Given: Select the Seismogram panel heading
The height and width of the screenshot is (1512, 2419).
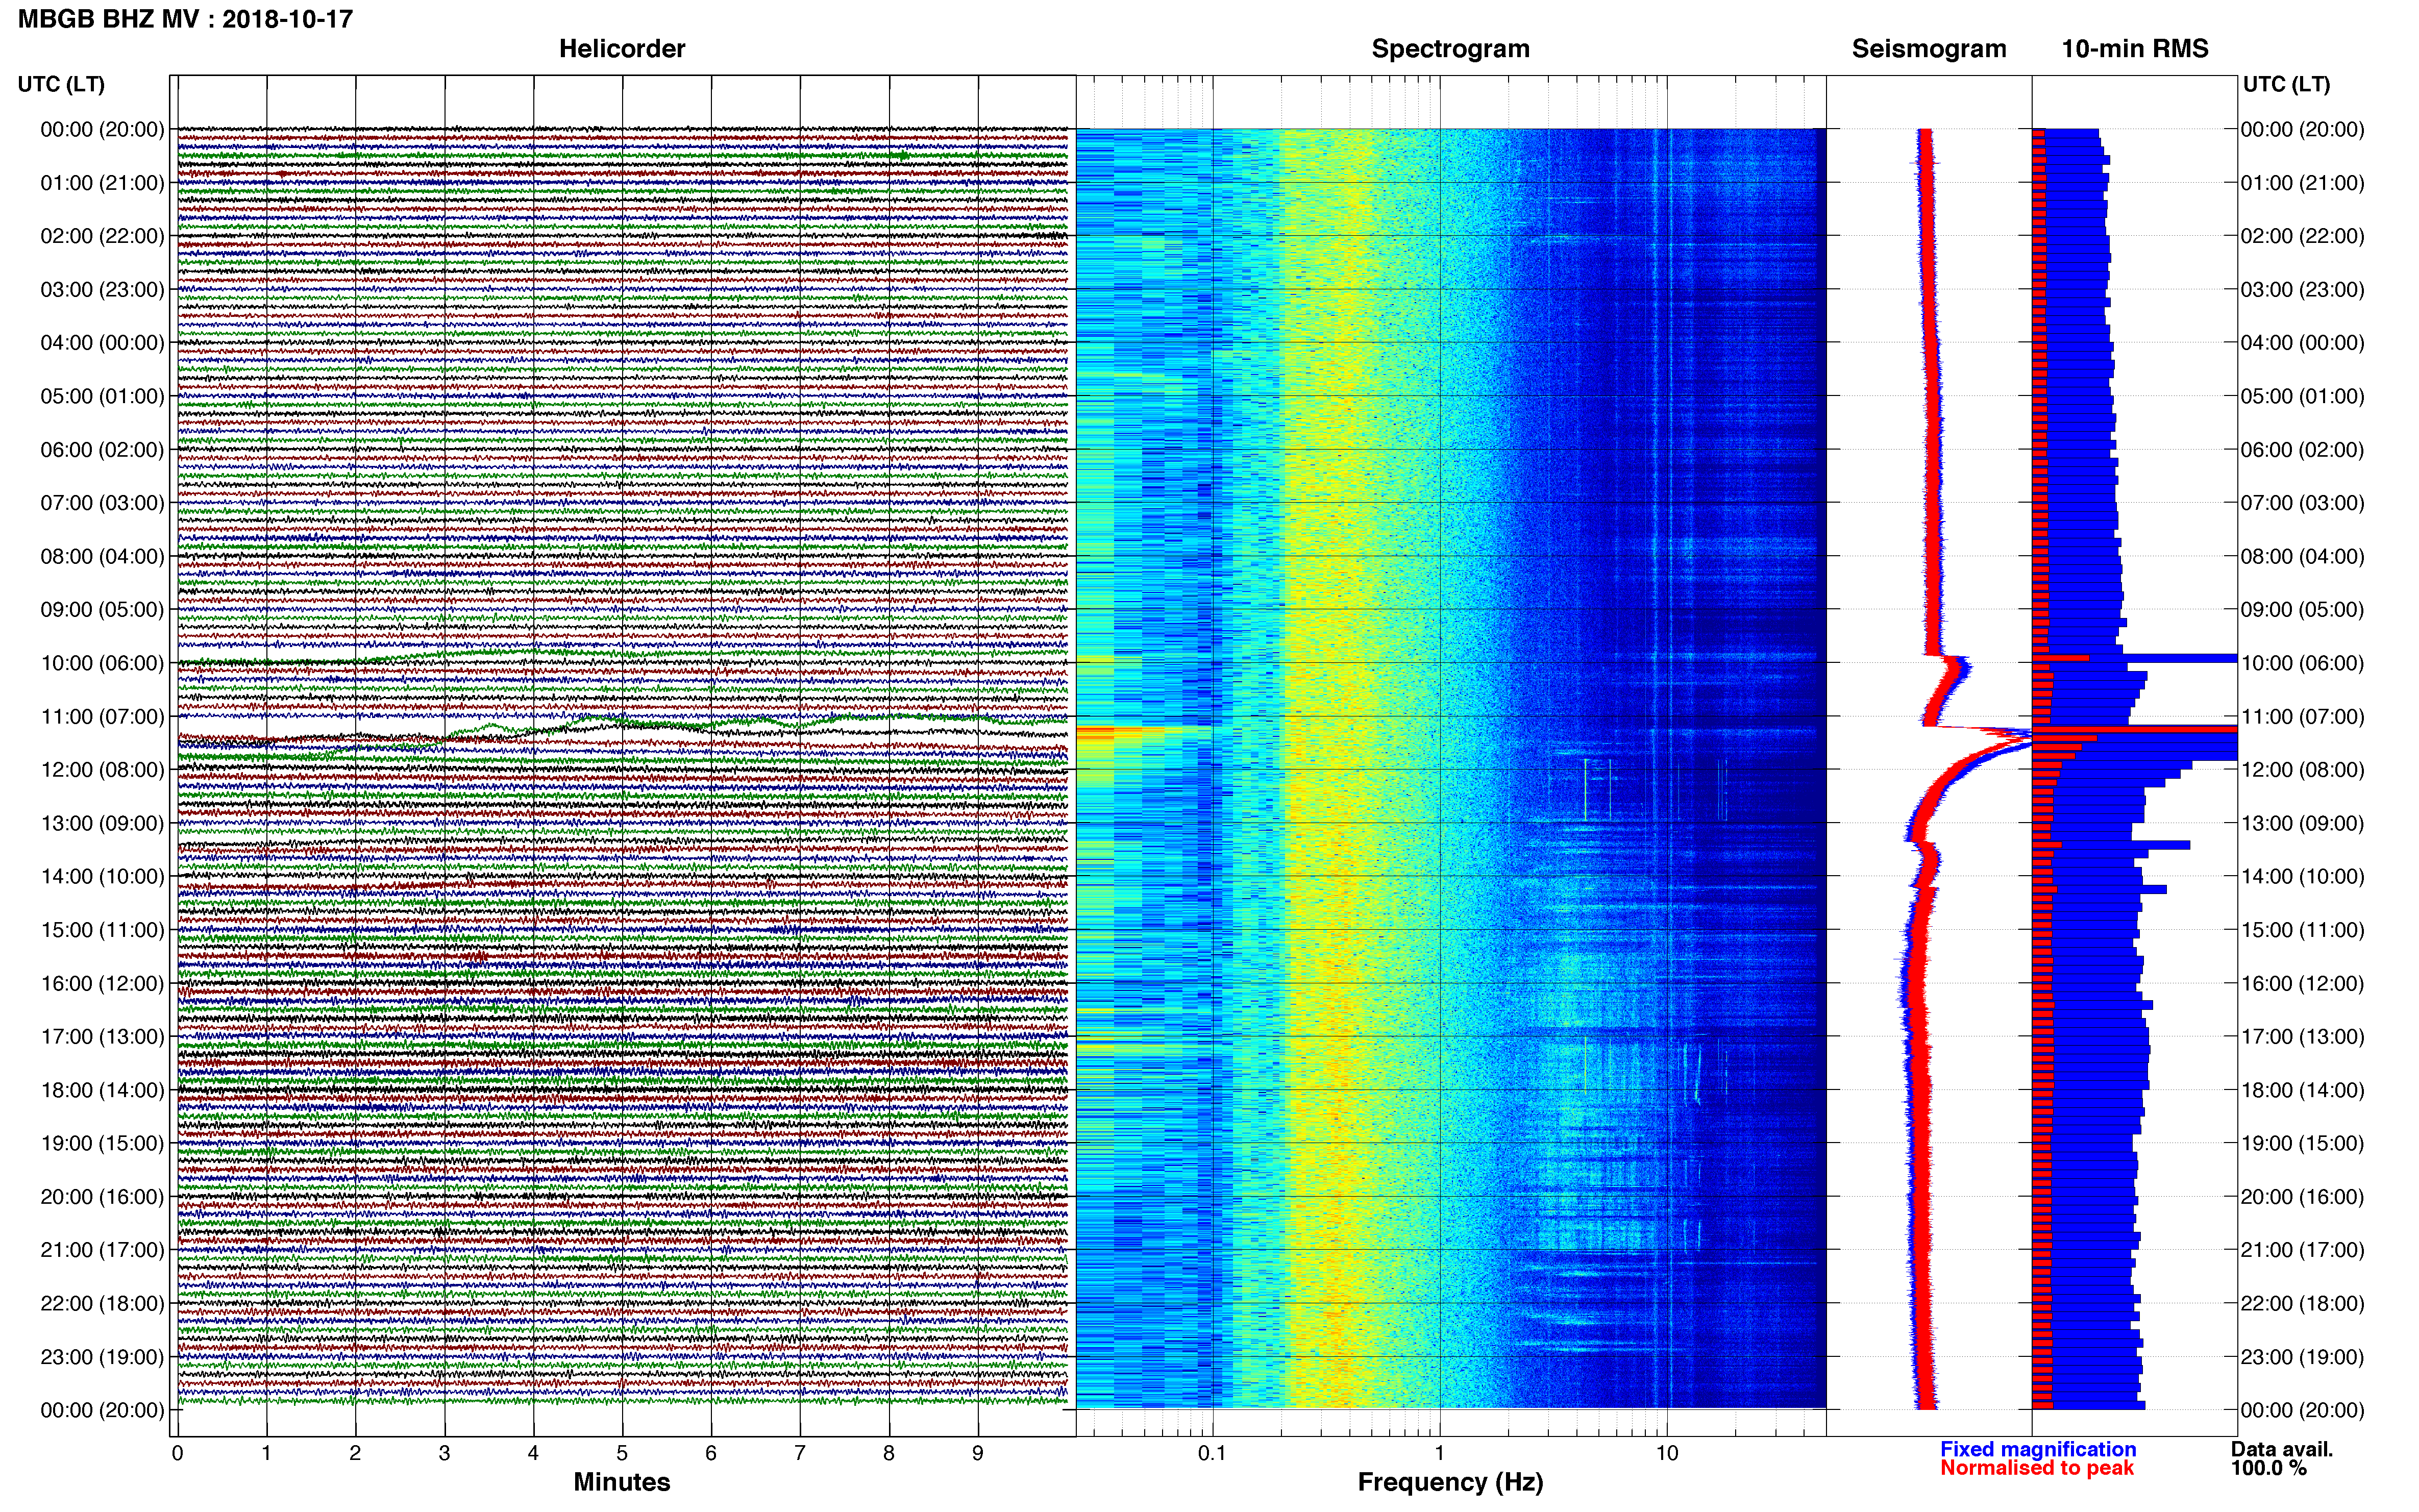Looking at the screenshot, I should tap(1929, 49).
